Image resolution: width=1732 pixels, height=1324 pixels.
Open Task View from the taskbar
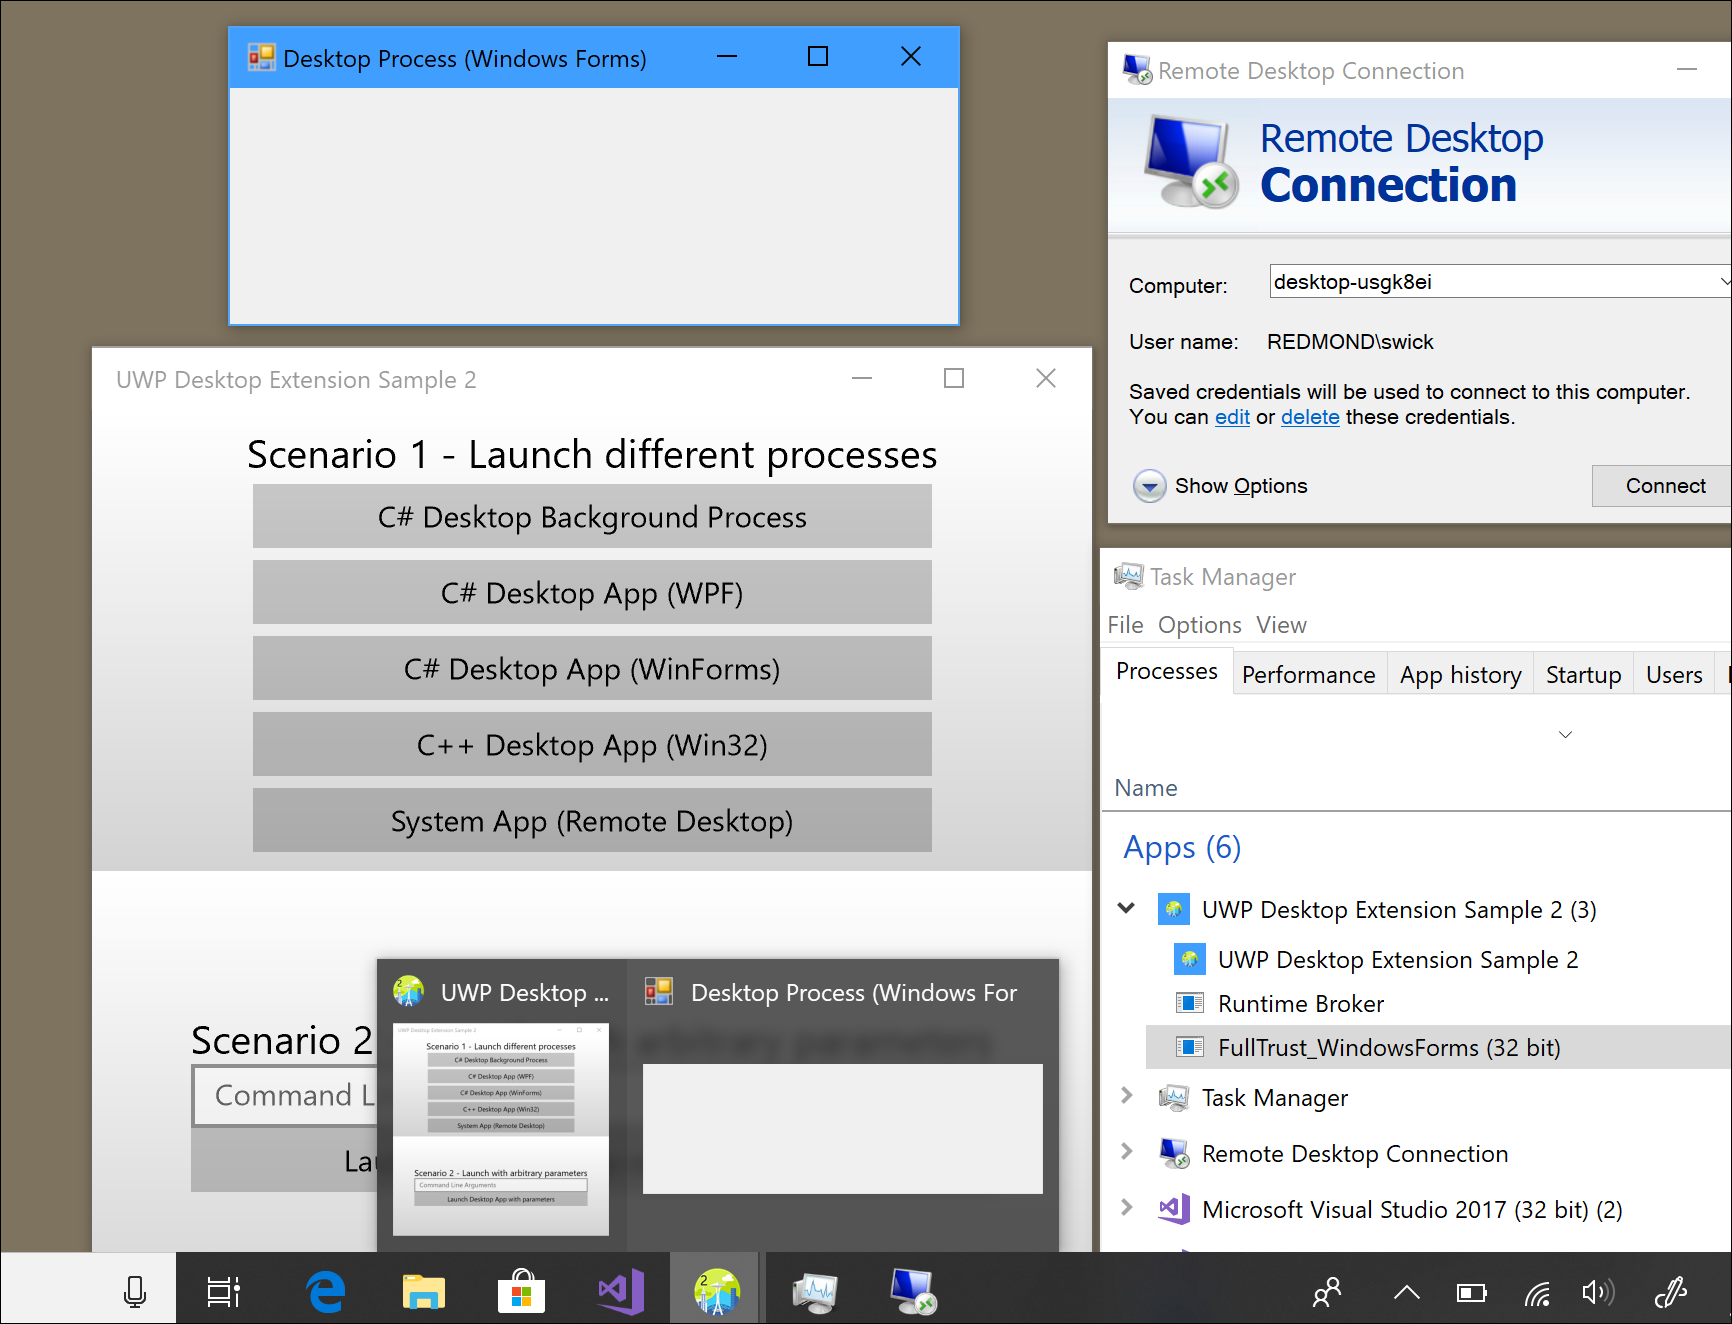click(x=223, y=1290)
